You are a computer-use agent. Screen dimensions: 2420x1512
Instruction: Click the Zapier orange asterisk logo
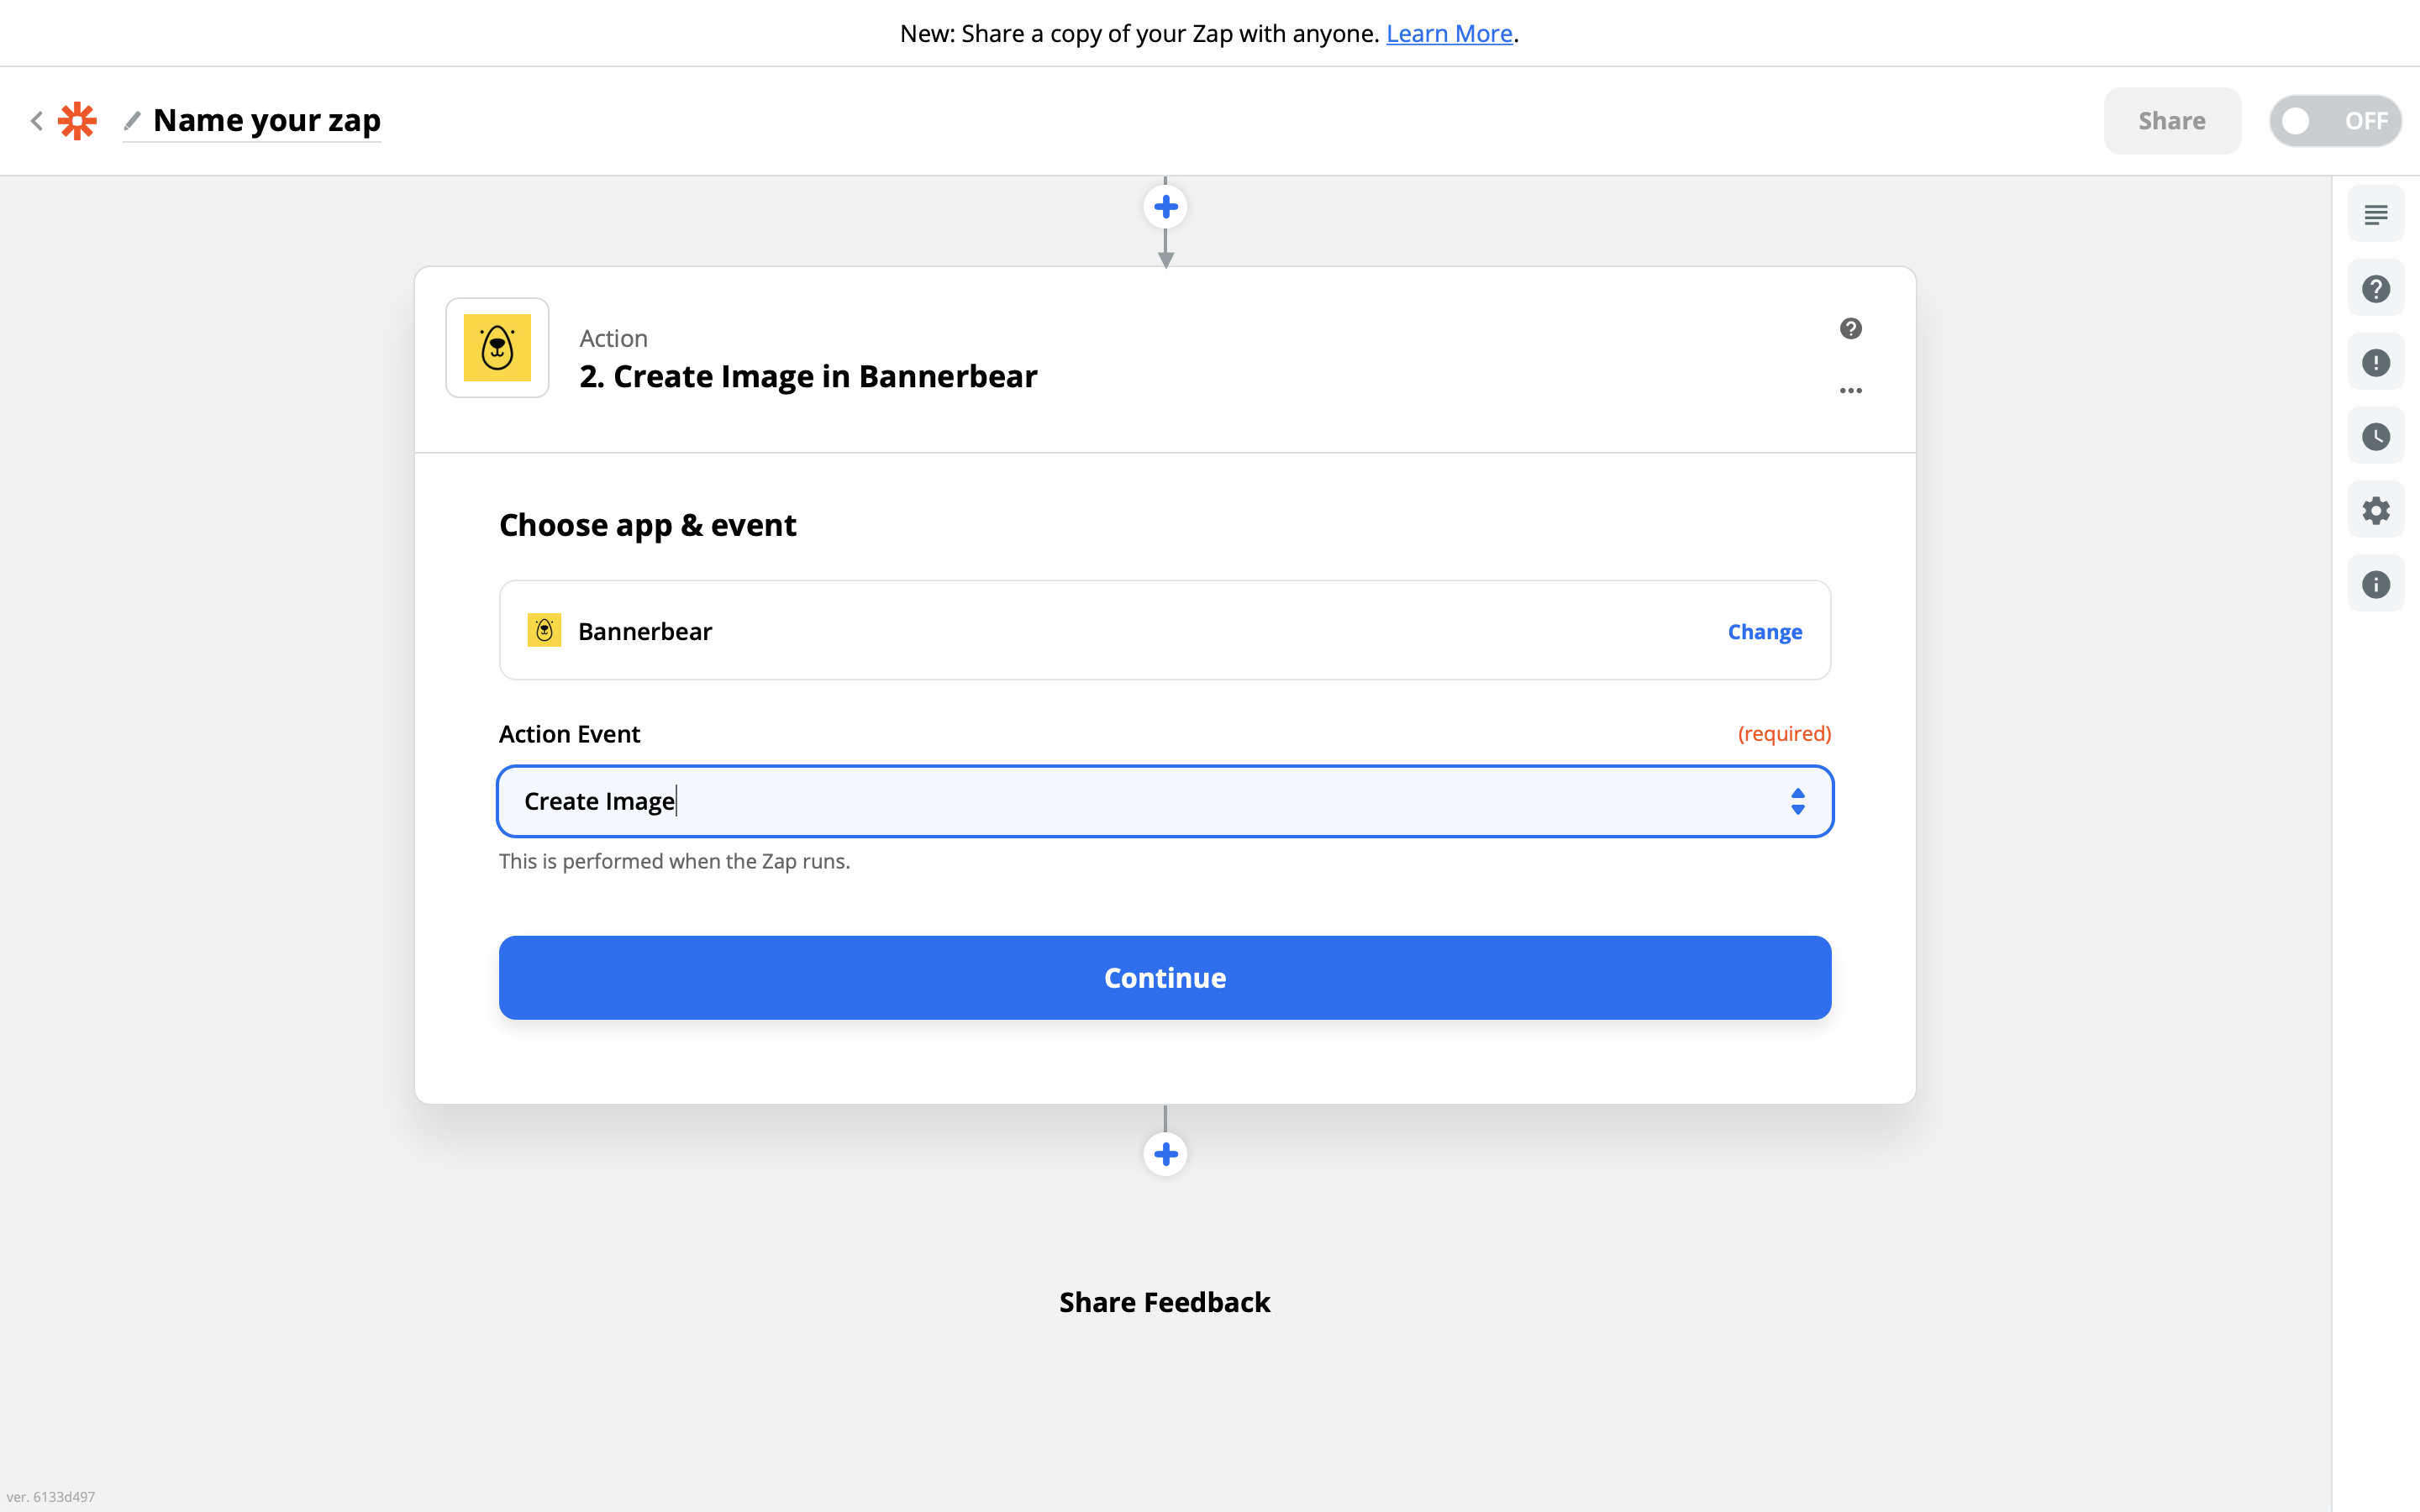coord(77,121)
